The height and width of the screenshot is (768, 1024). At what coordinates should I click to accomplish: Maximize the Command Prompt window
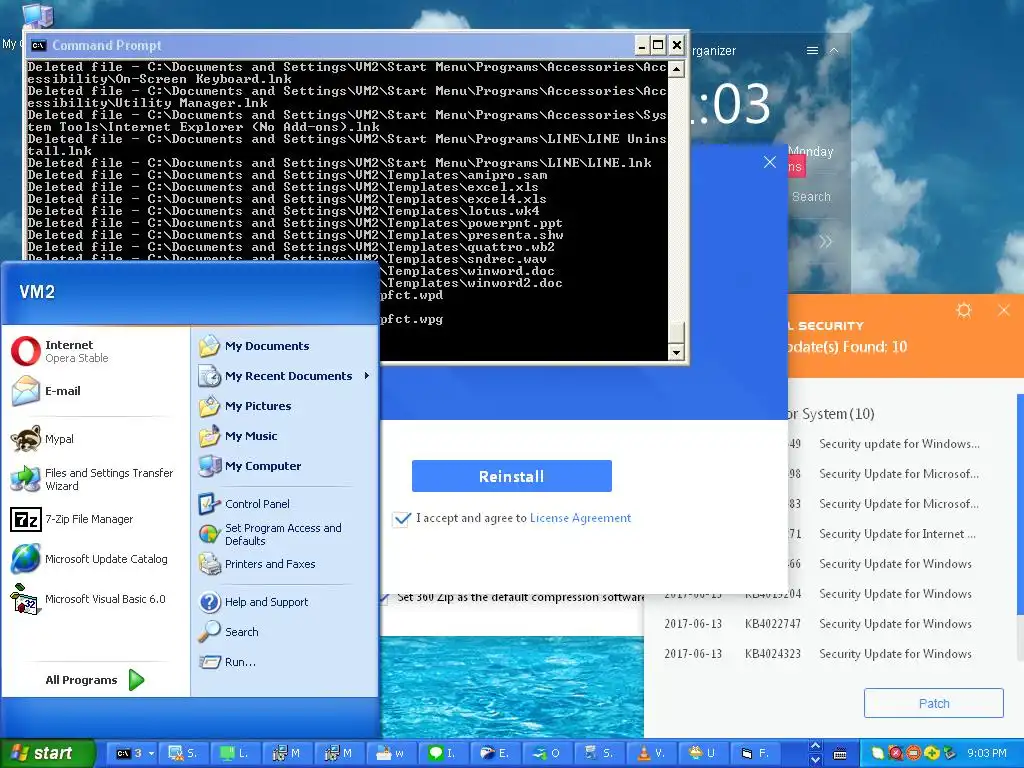pos(658,45)
